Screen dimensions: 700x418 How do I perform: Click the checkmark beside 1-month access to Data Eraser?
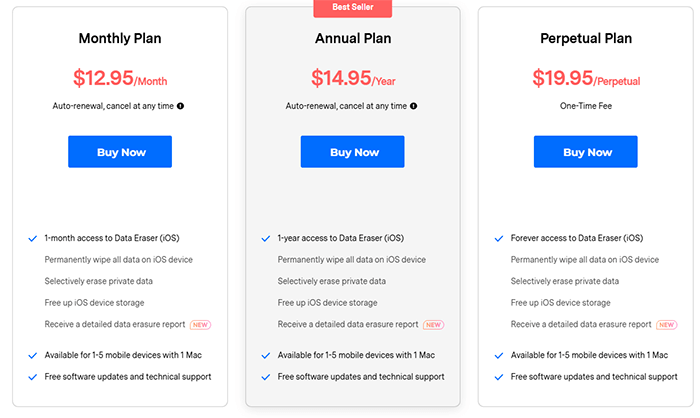coord(33,238)
